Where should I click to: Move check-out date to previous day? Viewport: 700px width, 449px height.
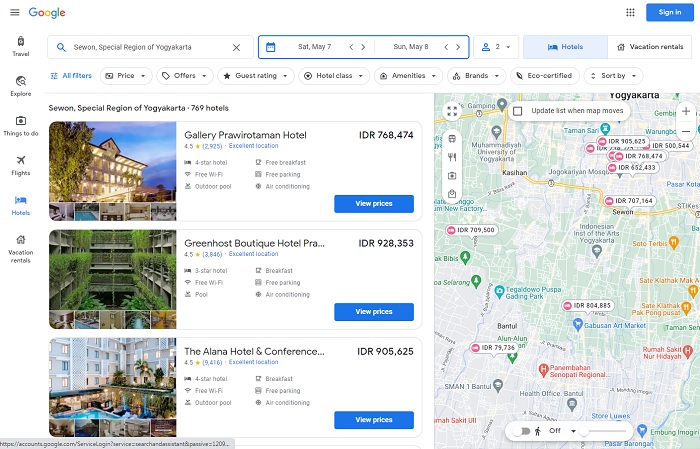coord(446,47)
